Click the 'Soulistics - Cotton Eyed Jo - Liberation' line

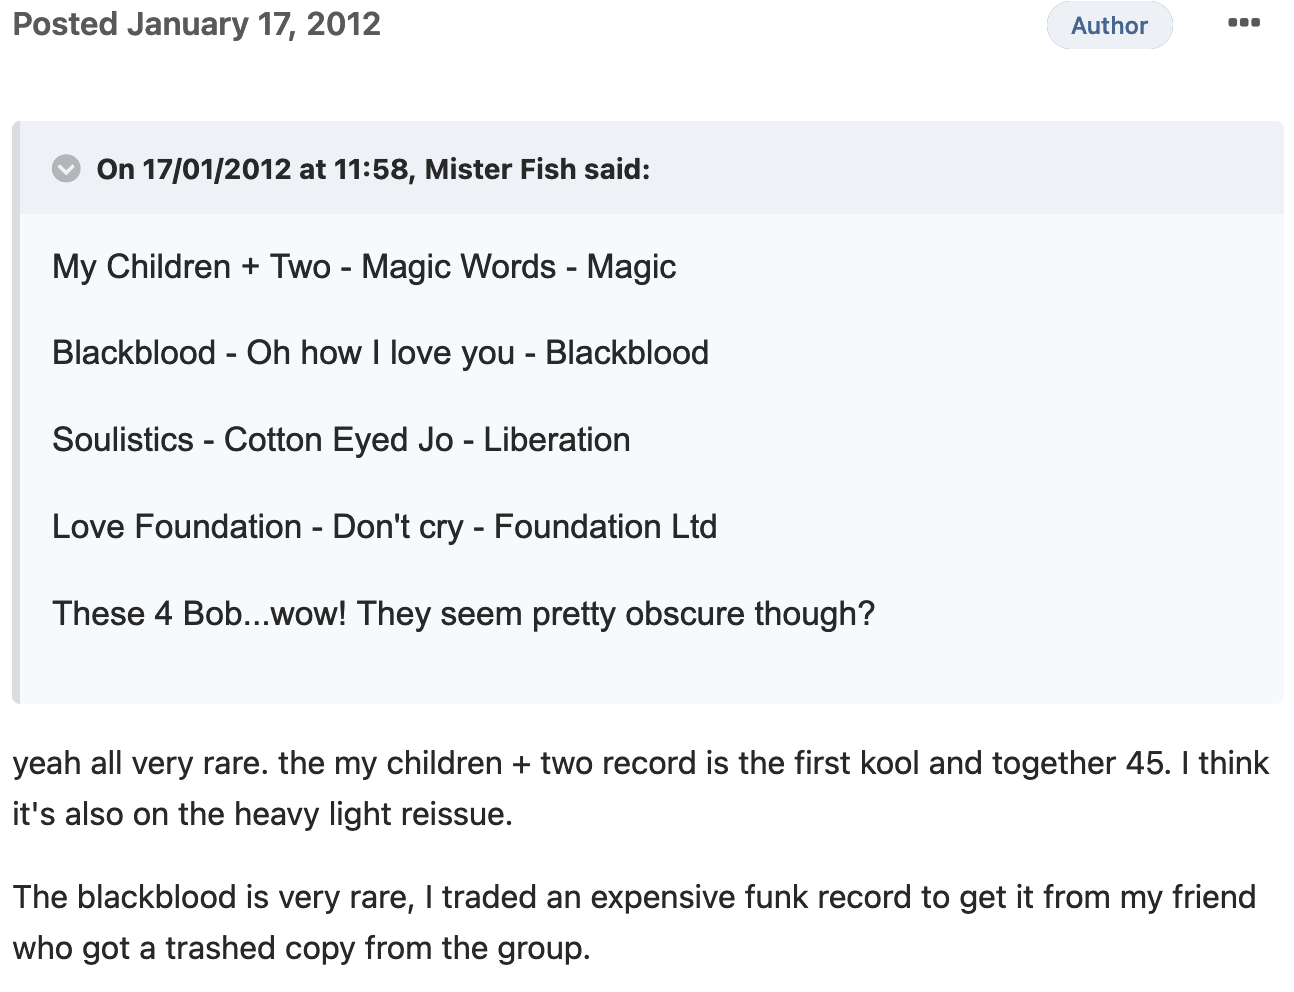tap(341, 440)
